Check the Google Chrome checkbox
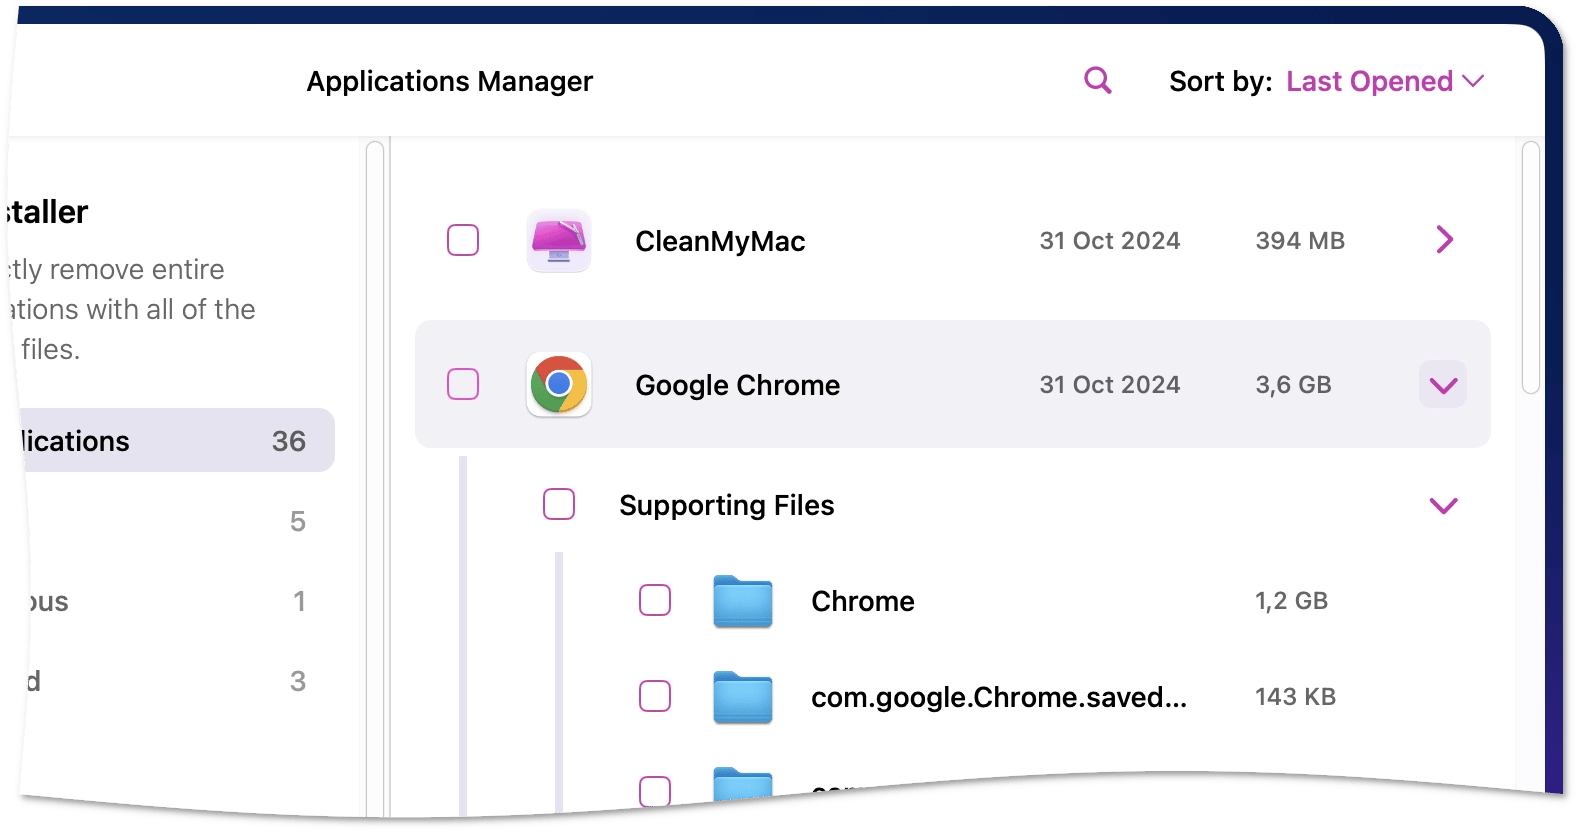1576x832 pixels. click(x=463, y=384)
